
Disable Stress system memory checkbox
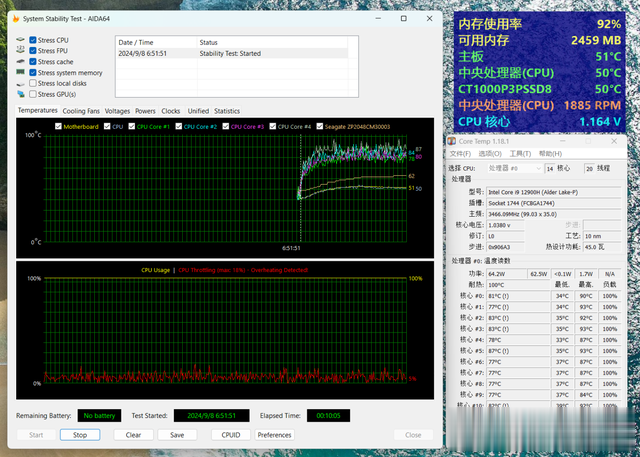pyautogui.click(x=33, y=72)
